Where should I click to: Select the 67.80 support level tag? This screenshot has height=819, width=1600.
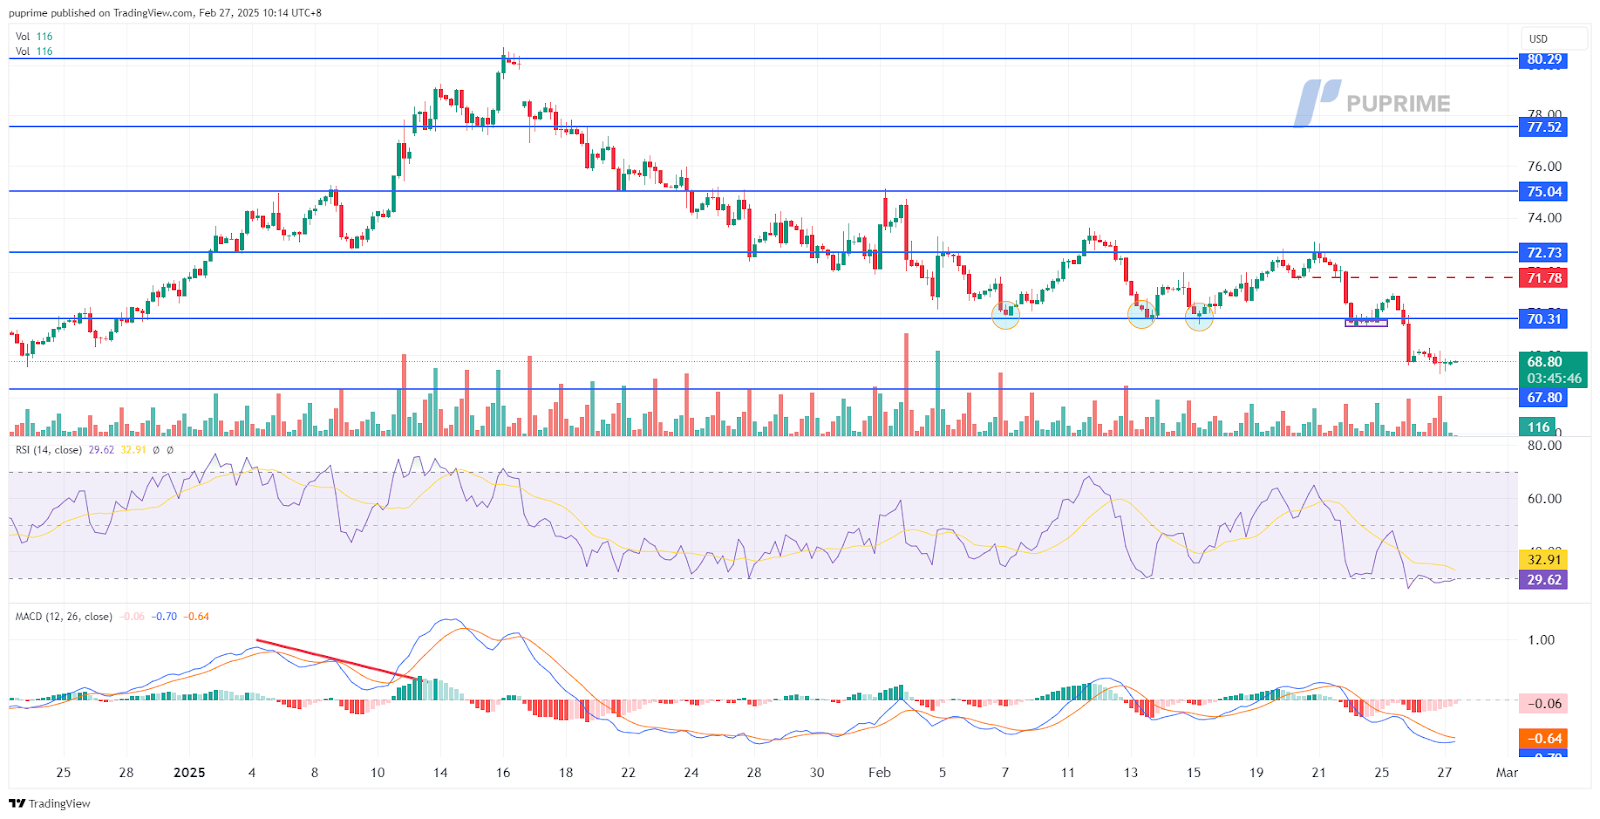point(1544,397)
